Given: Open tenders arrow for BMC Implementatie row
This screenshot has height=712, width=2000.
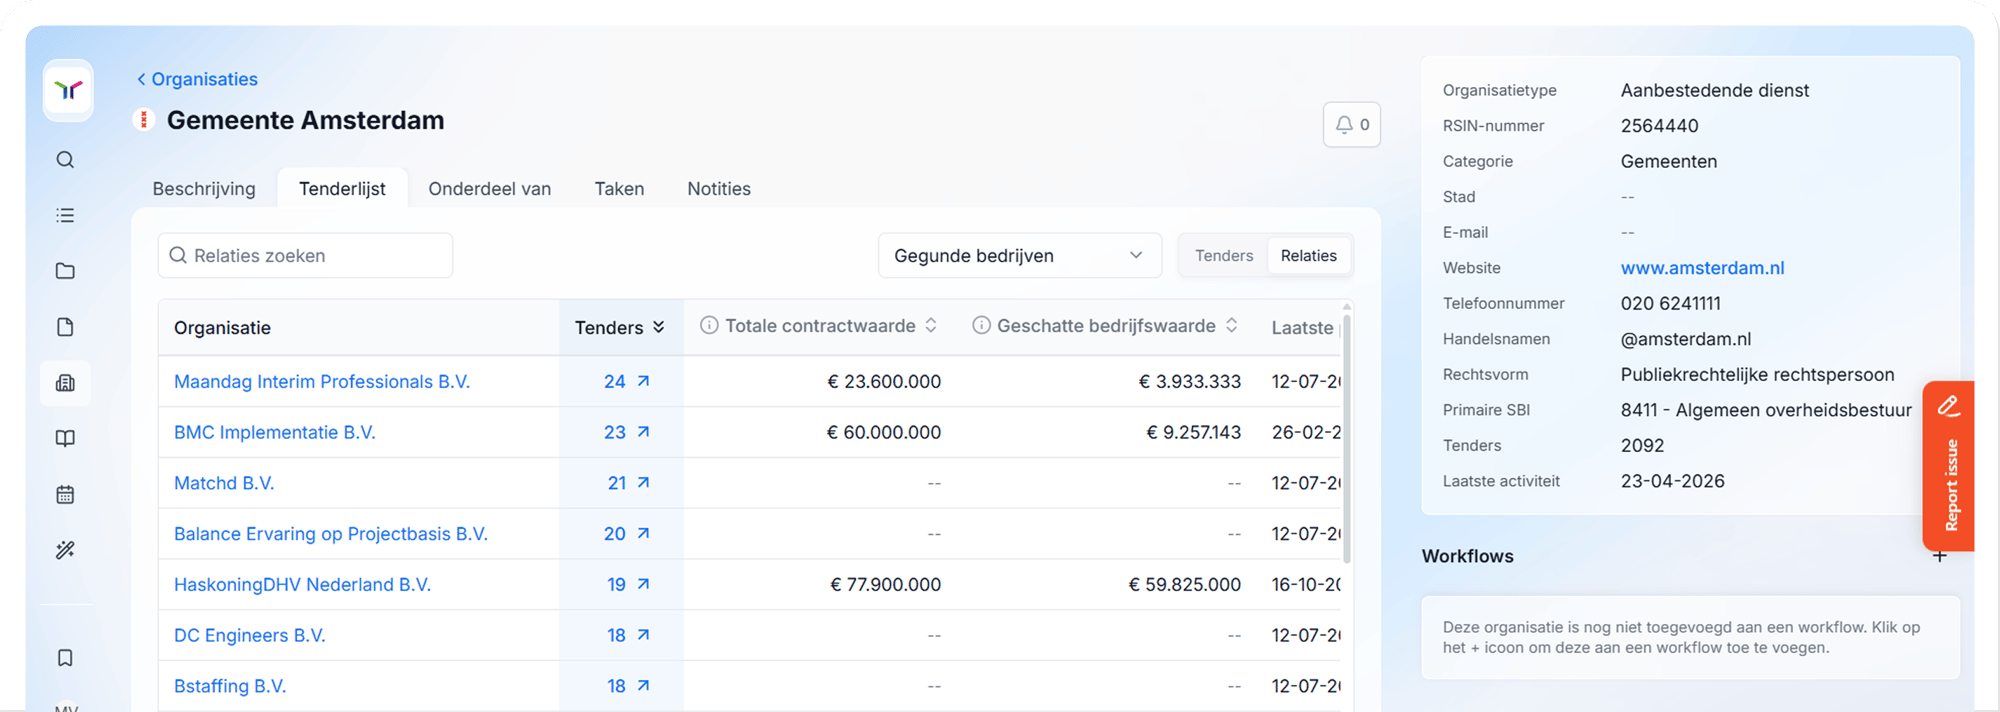Looking at the screenshot, I should pos(643,432).
